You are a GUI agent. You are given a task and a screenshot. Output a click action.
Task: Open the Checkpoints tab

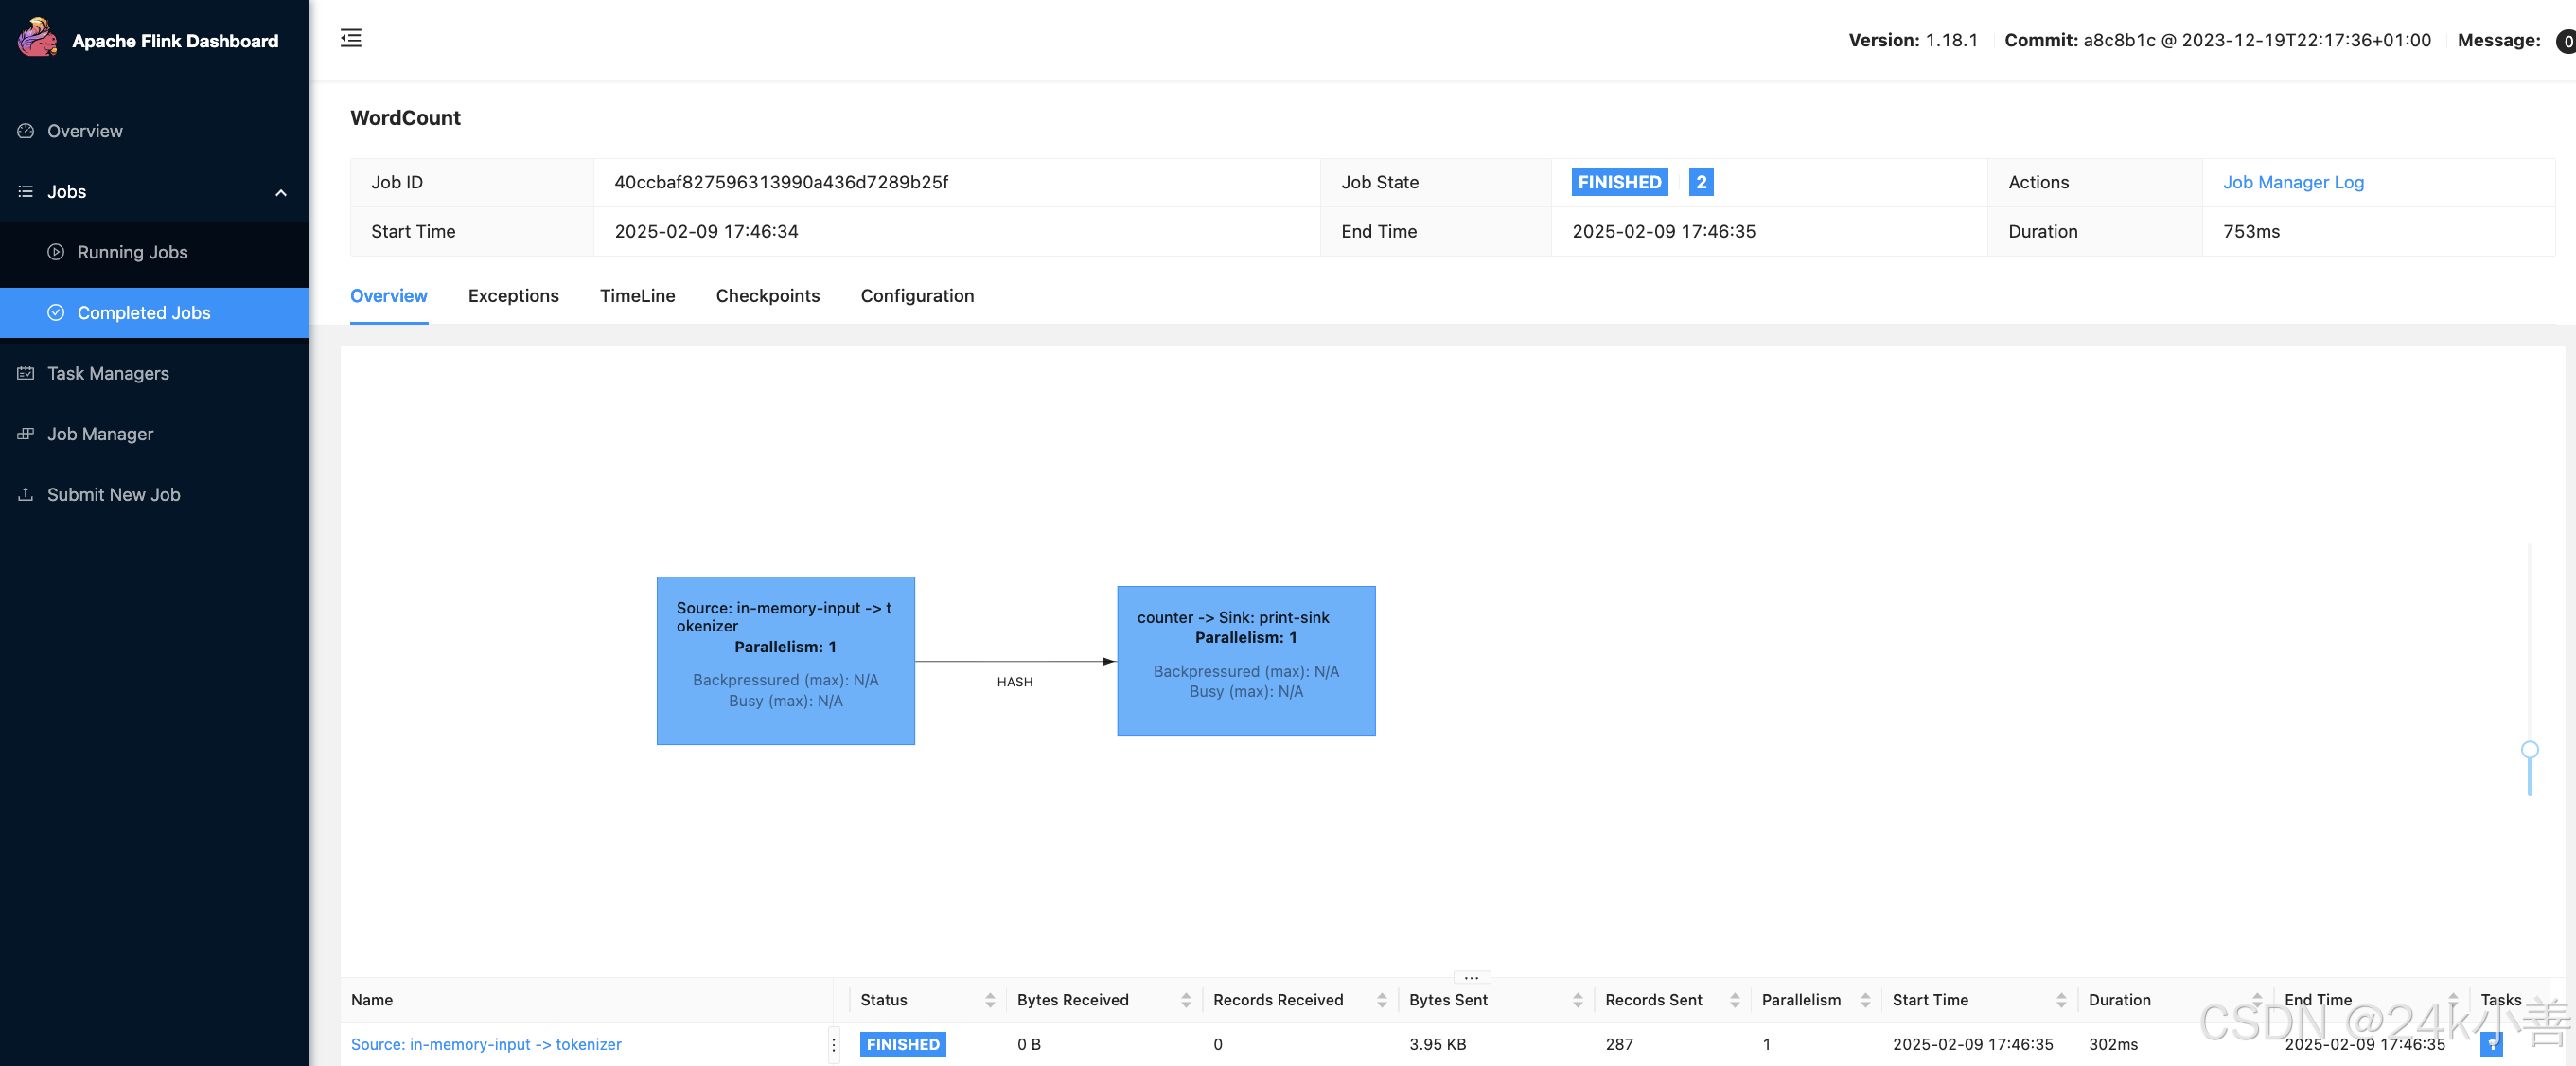click(x=767, y=296)
